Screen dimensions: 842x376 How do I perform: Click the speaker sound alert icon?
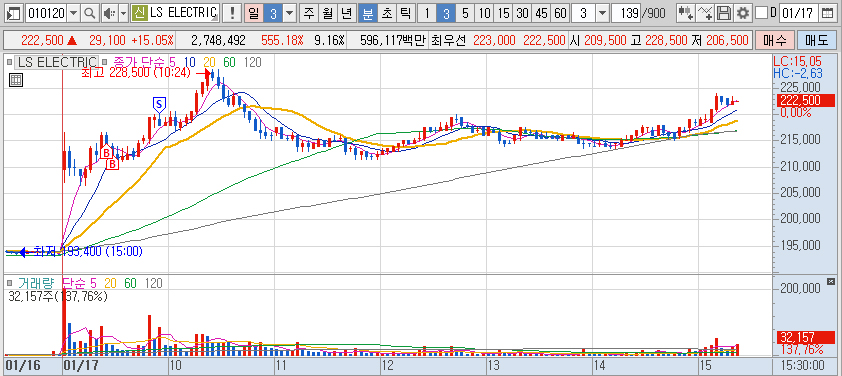(x=109, y=13)
